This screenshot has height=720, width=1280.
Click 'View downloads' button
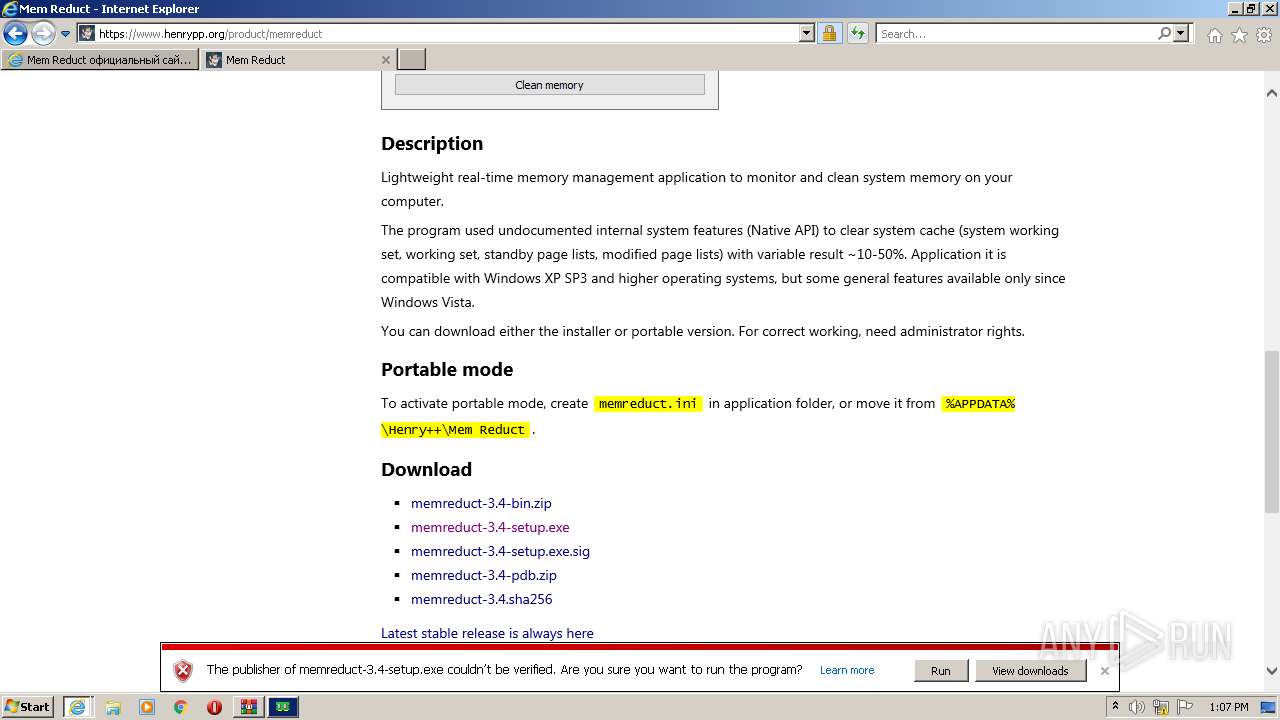point(1030,671)
